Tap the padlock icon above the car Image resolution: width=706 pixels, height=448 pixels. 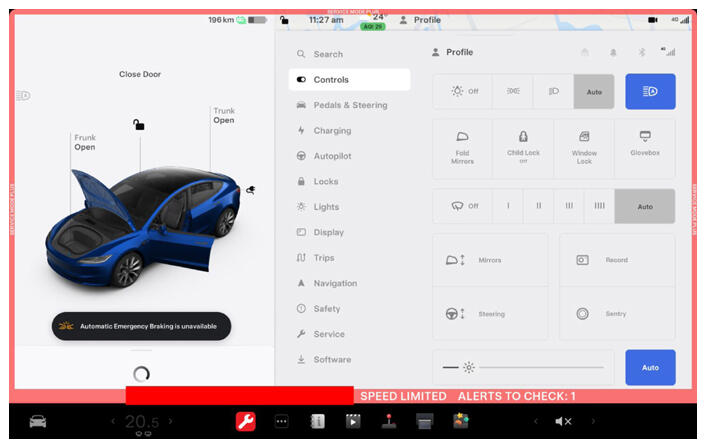pos(139,124)
